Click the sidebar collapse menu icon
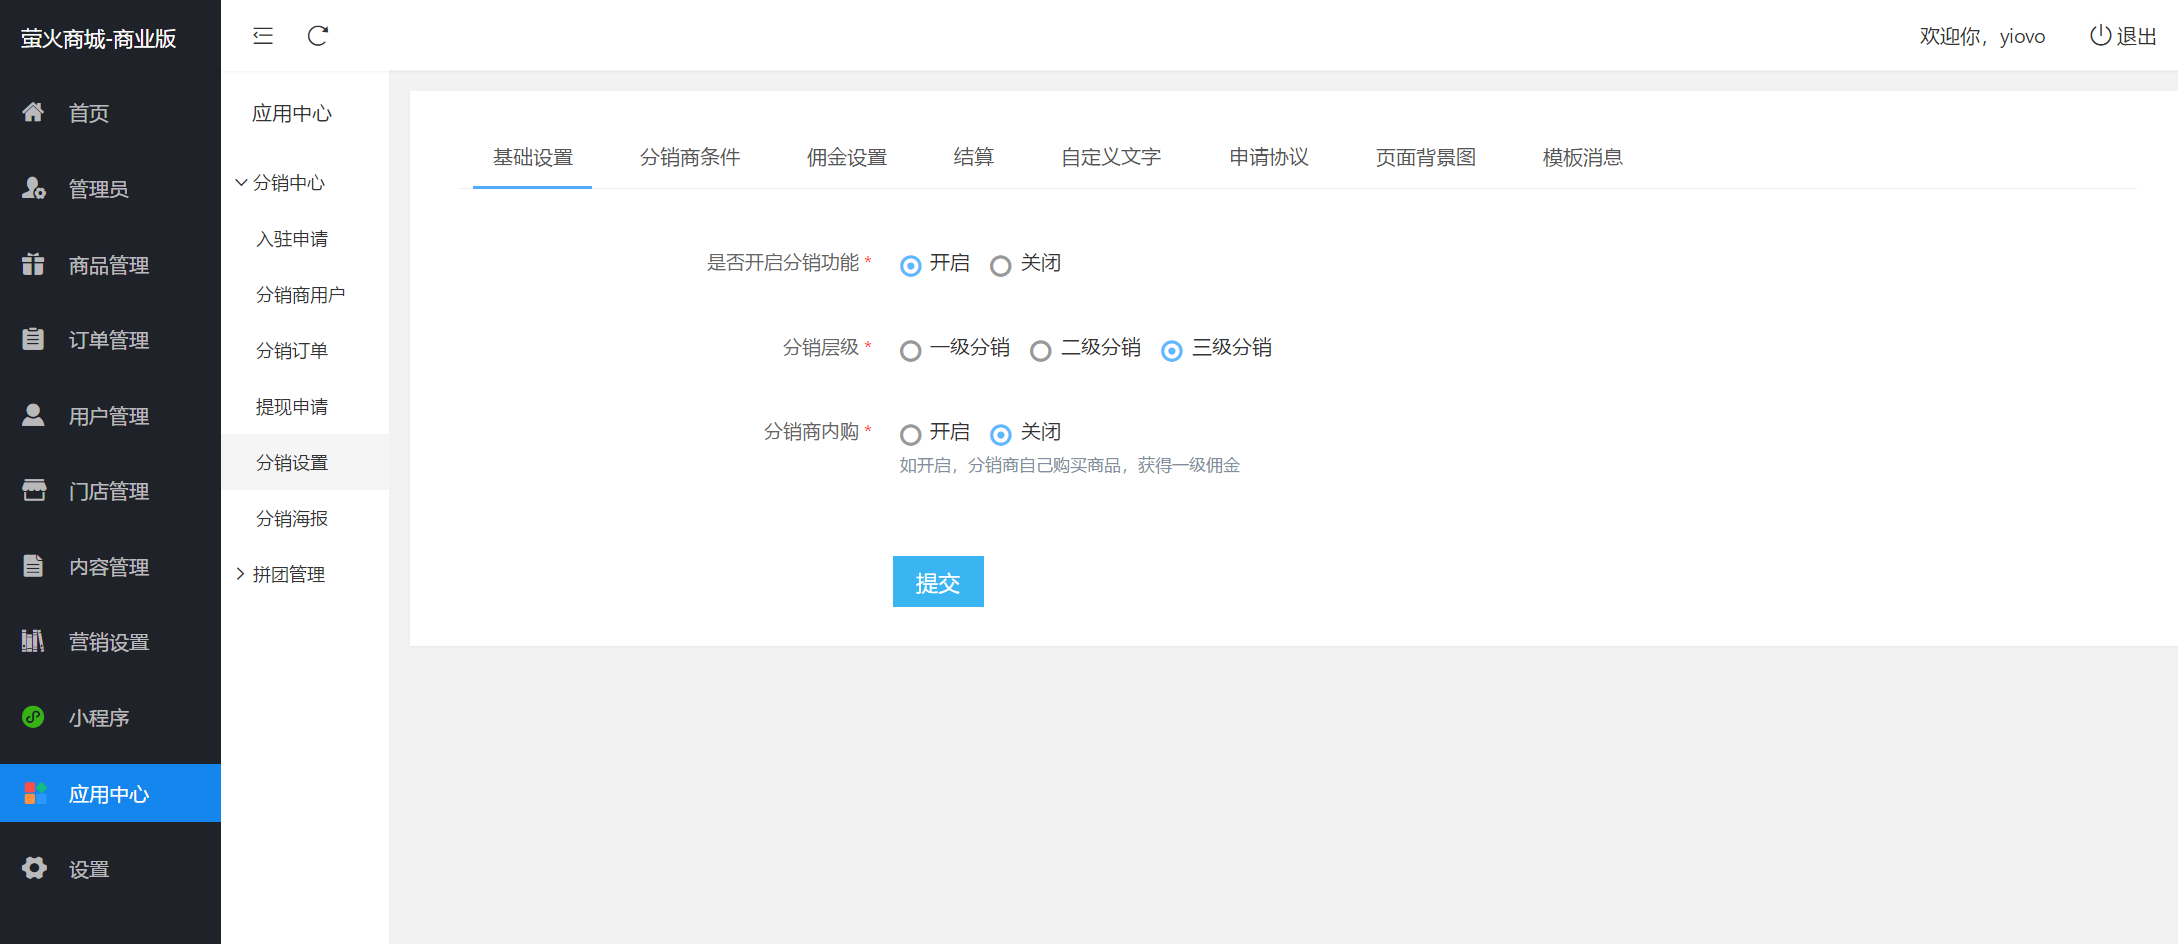This screenshot has height=944, width=2178. (x=263, y=36)
